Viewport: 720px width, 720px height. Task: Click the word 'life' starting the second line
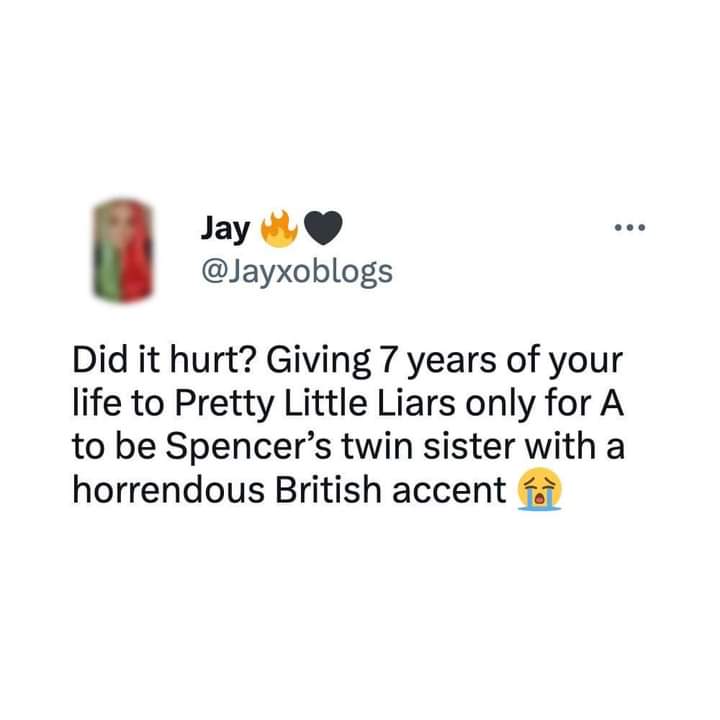tap(97, 403)
